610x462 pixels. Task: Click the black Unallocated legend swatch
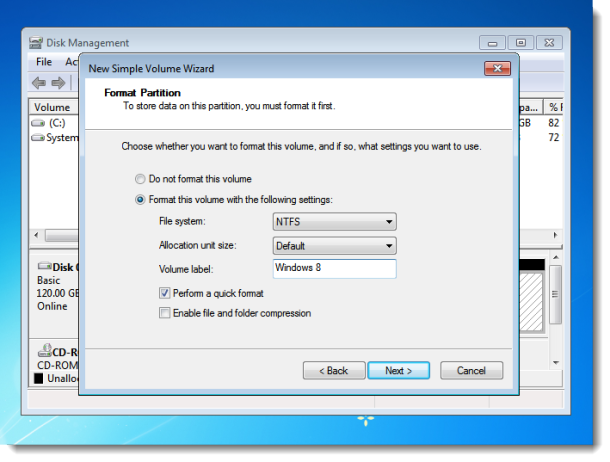pos(39,378)
